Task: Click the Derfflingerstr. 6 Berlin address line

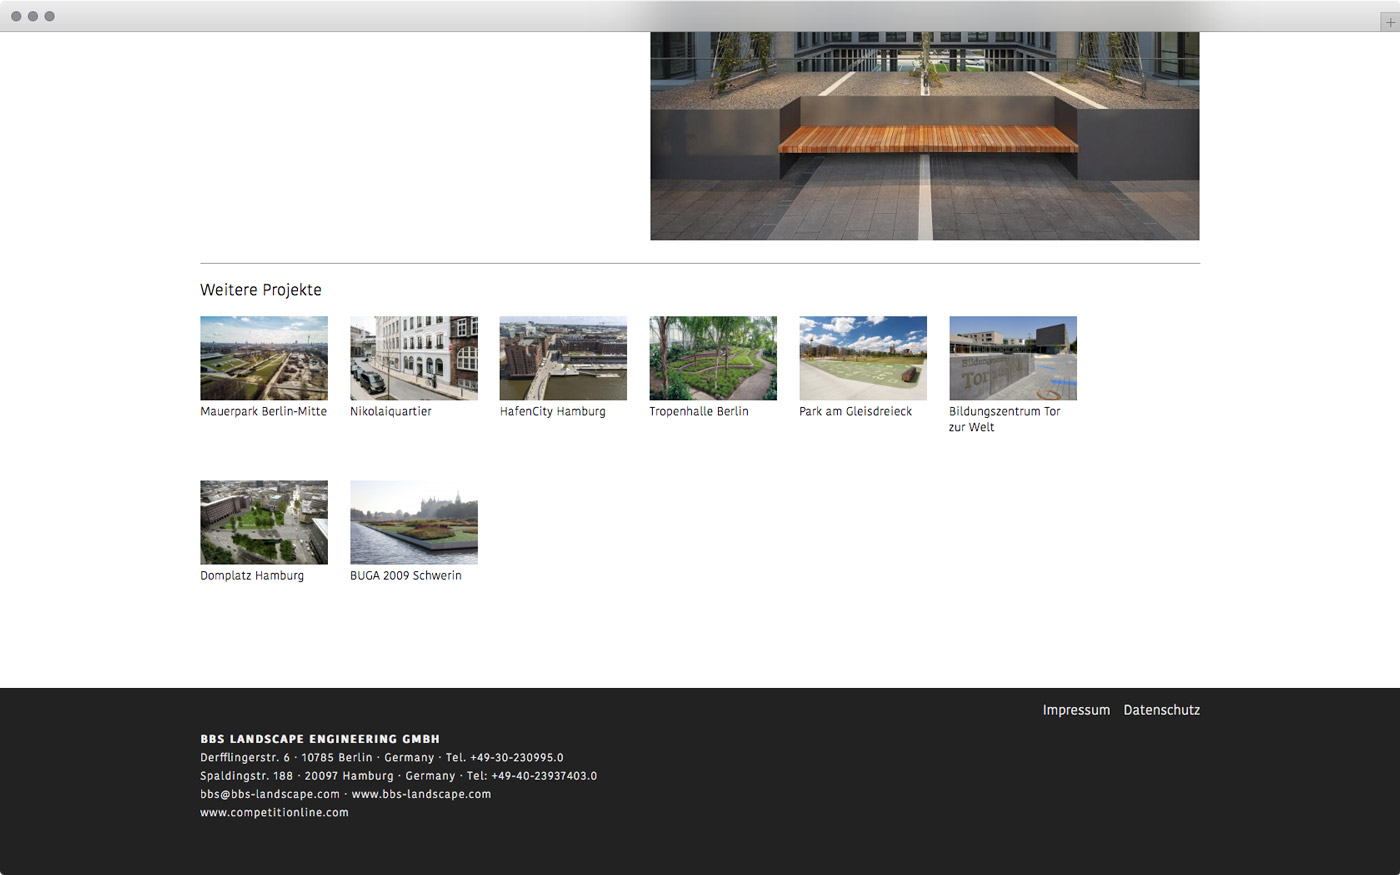Action: pyautogui.click(x=382, y=757)
